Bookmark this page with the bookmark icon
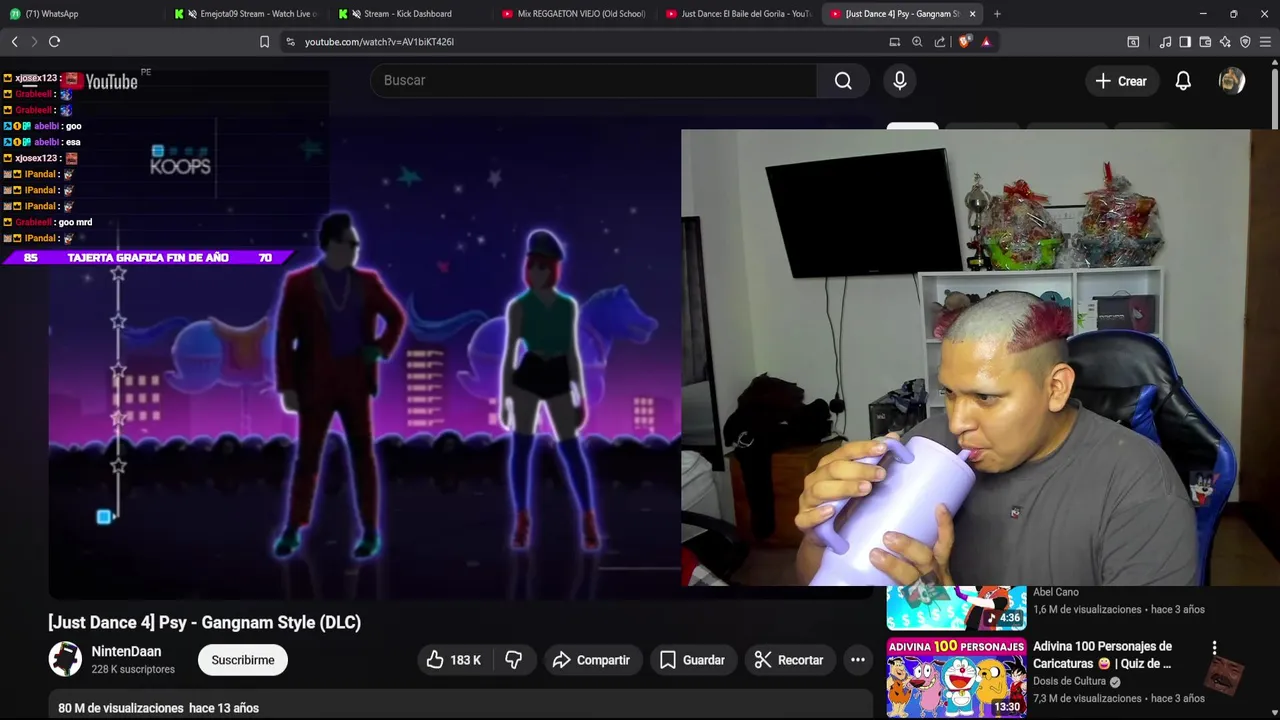1280x720 pixels. pos(264,42)
